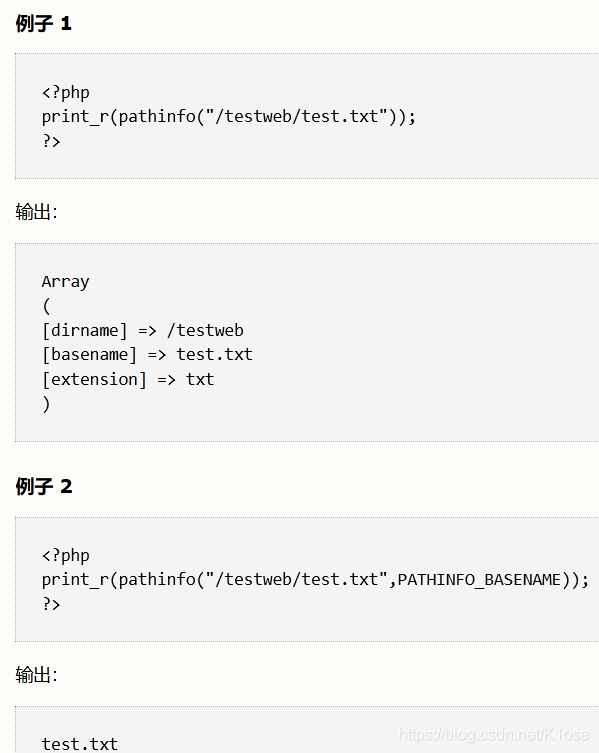Click the print_r pathinfo line in example 1
Image resolution: width=599 pixels, height=753 pixels.
click(229, 117)
